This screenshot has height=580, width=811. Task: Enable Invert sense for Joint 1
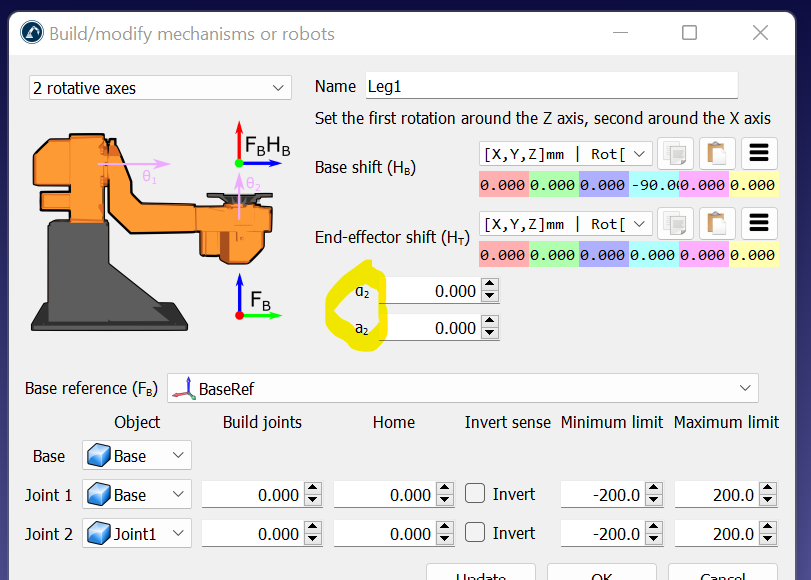tap(476, 494)
